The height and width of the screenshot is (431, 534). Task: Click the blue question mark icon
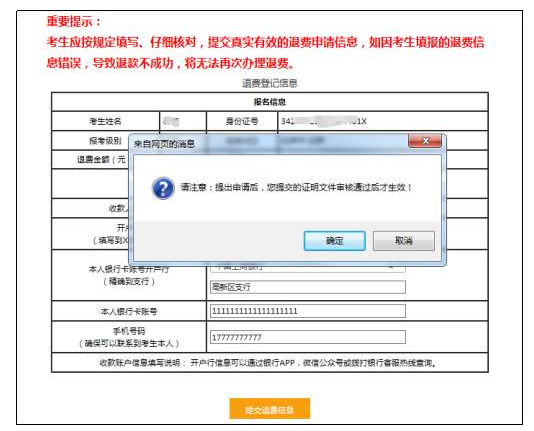coord(163,188)
